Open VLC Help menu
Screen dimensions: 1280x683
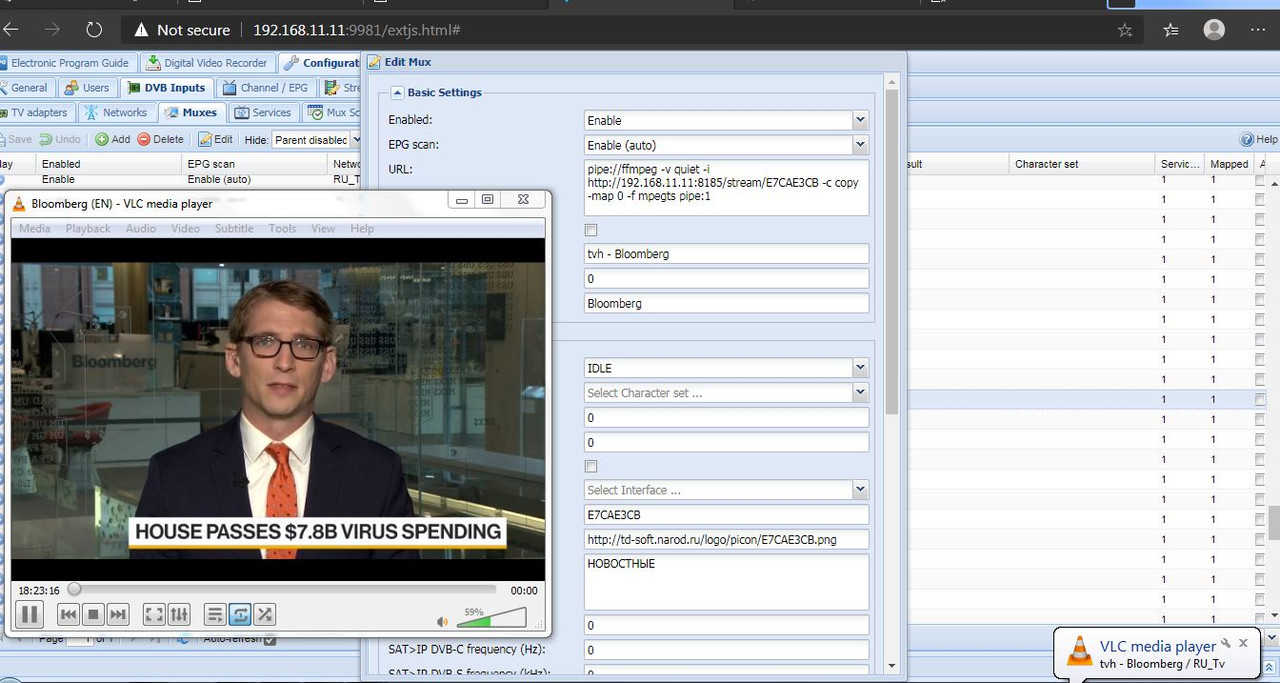tap(362, 229)
